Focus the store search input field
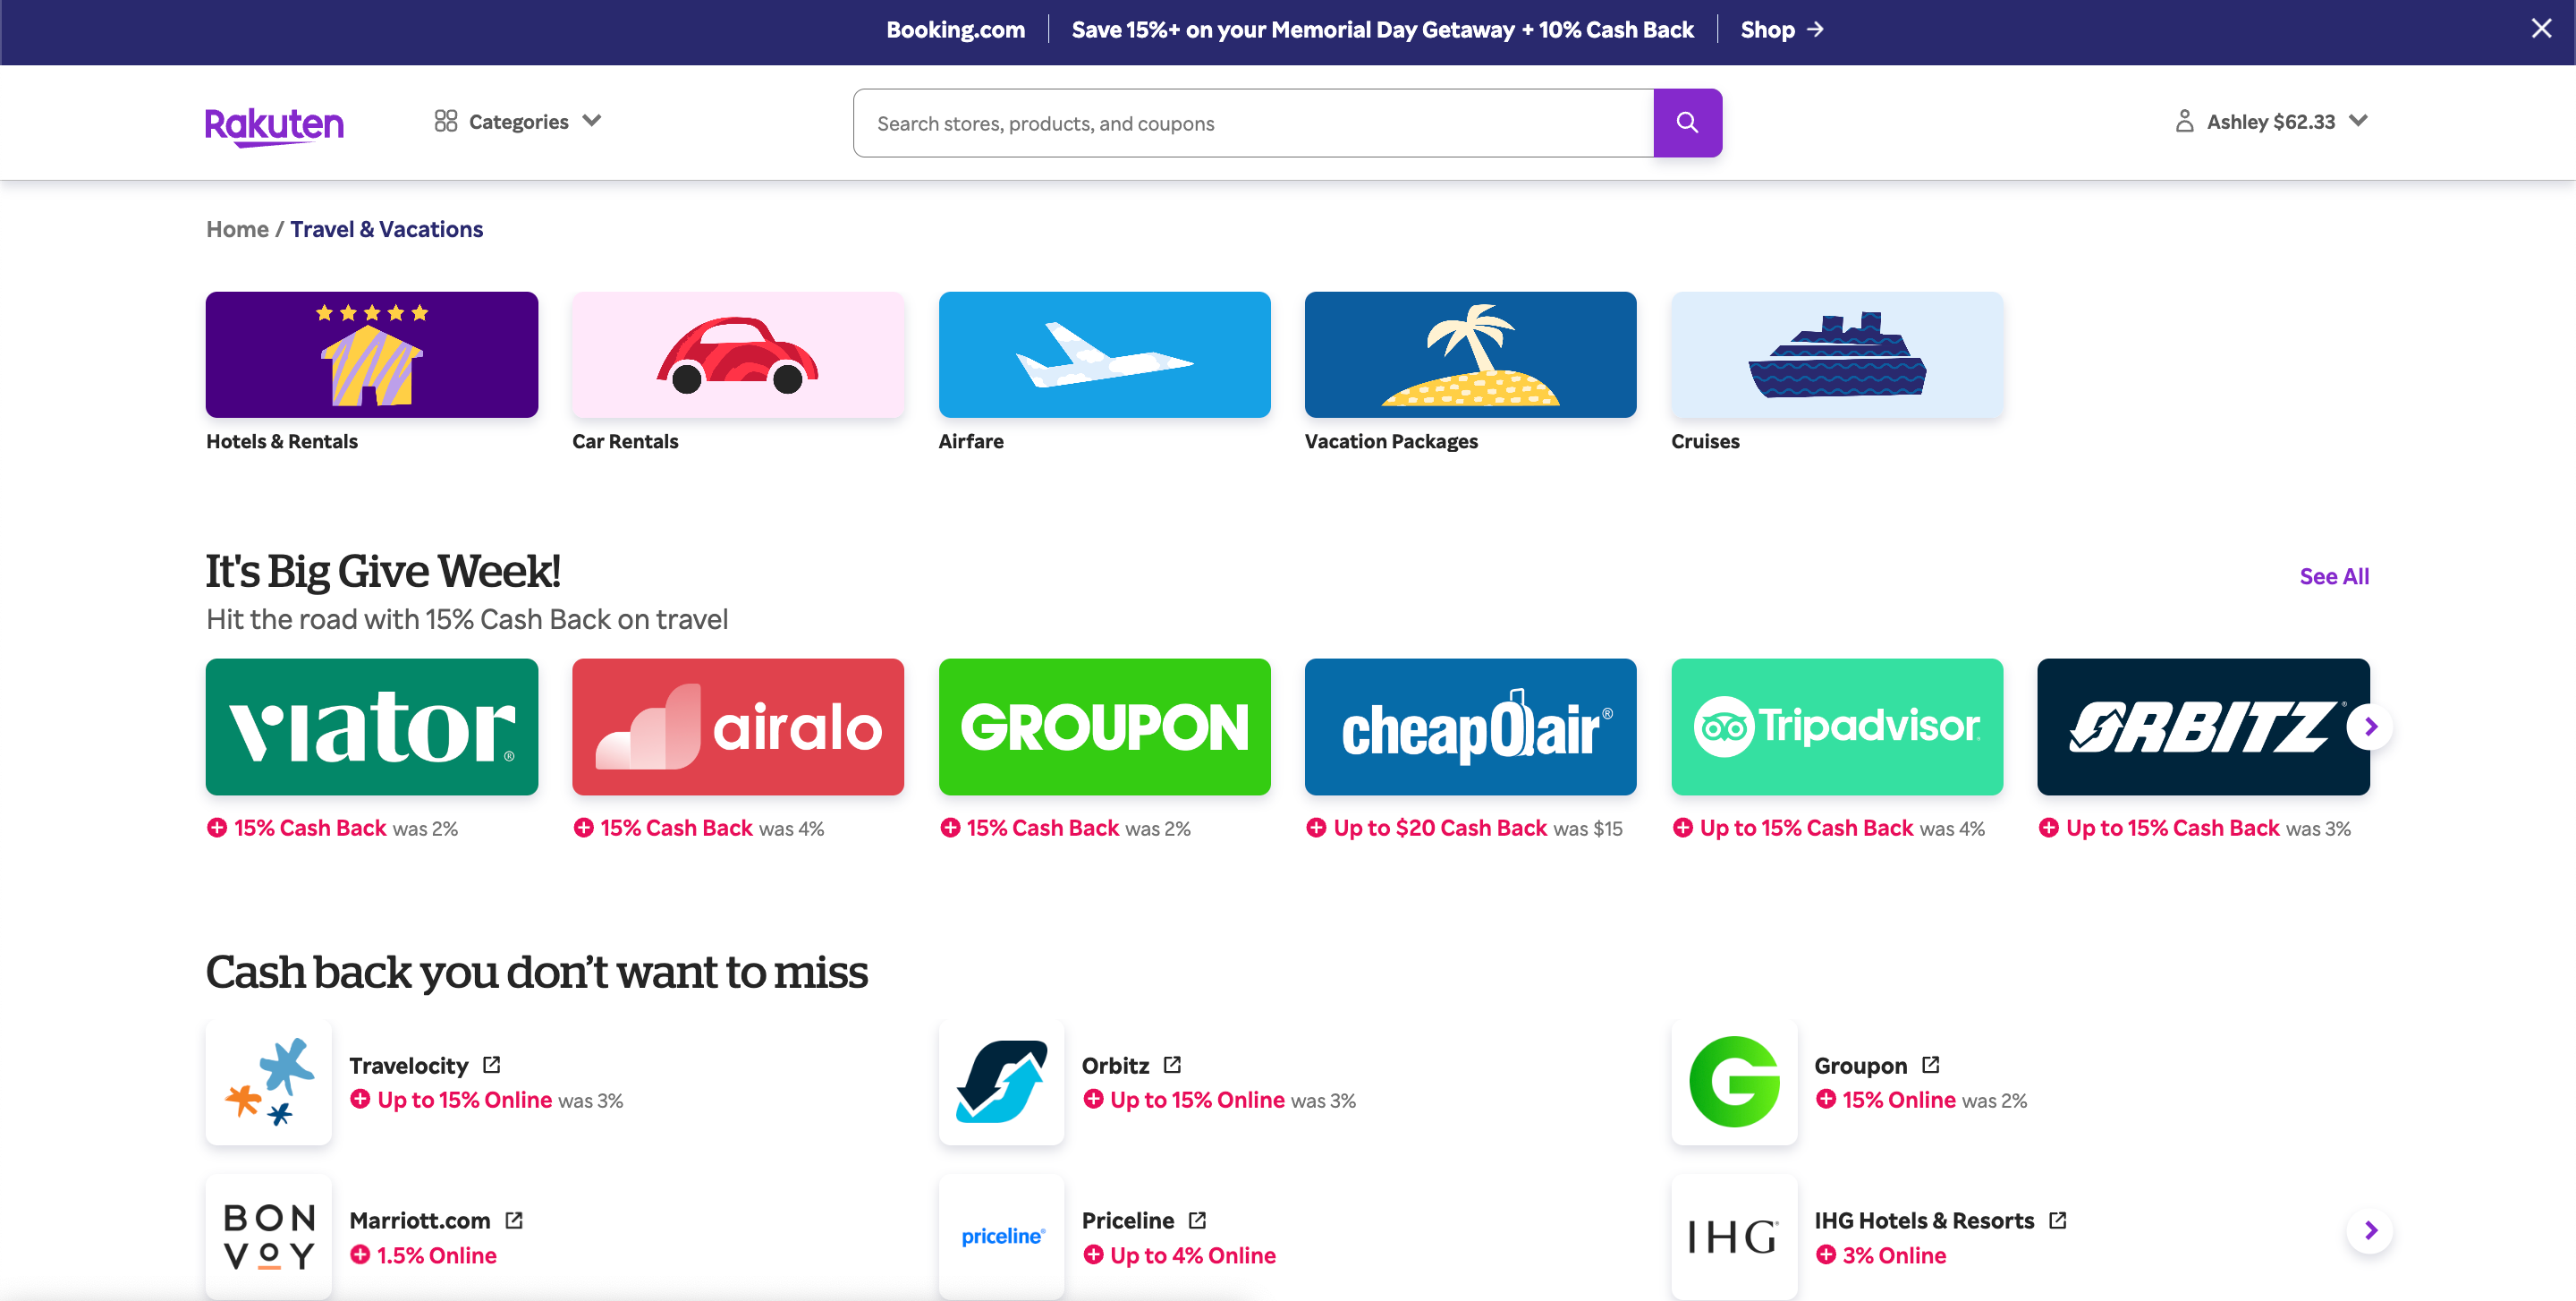This screenshot has height=1301, width=2576. coord(1252,123)
